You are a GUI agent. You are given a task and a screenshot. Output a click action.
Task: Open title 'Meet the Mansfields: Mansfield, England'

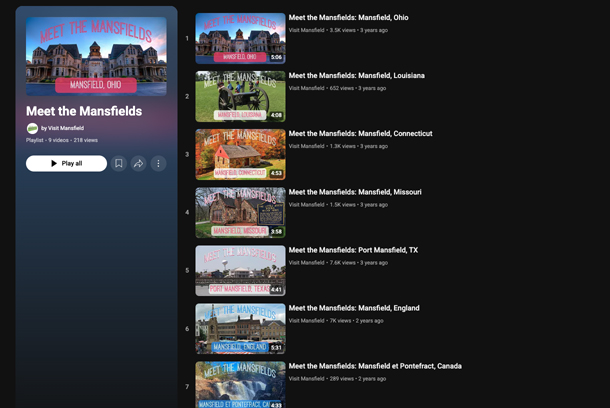click(x=354, y=308)
